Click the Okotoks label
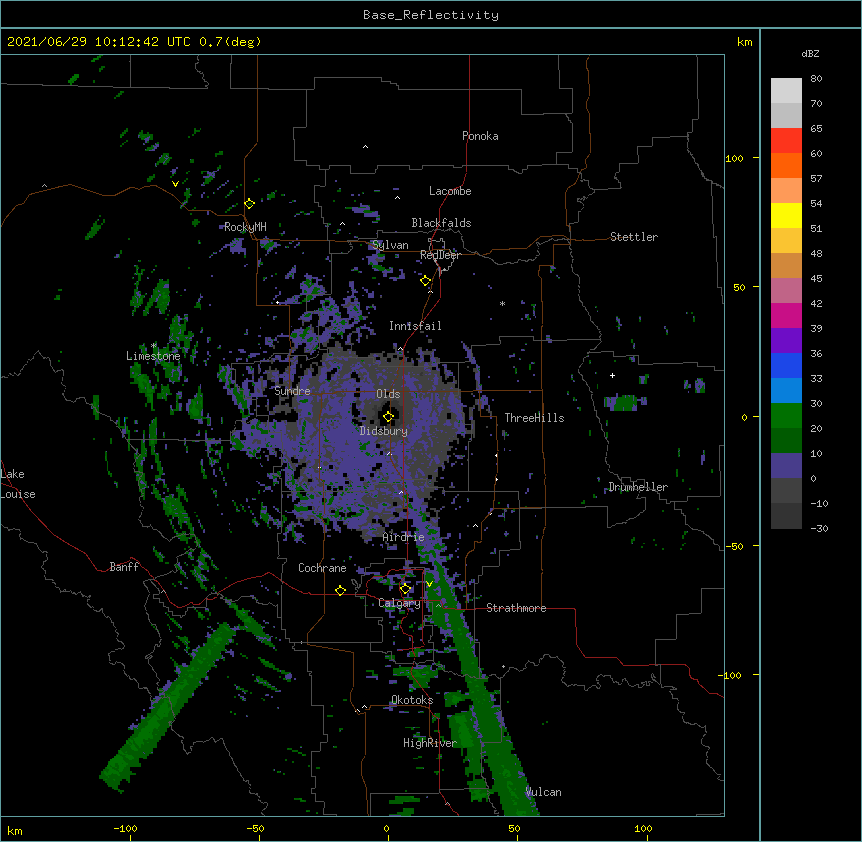The image size is (862, 842). (x=412, y=700)
